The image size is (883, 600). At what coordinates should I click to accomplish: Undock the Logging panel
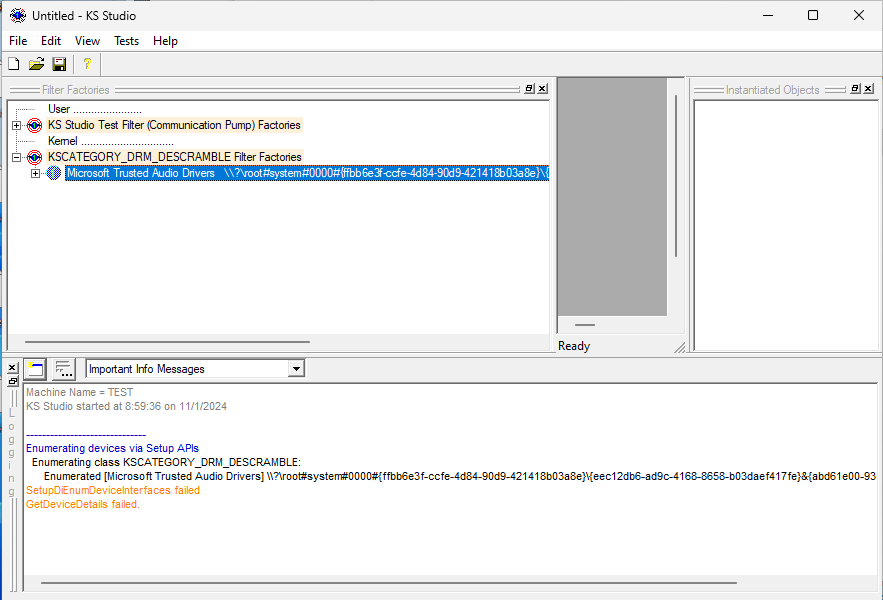12,381
